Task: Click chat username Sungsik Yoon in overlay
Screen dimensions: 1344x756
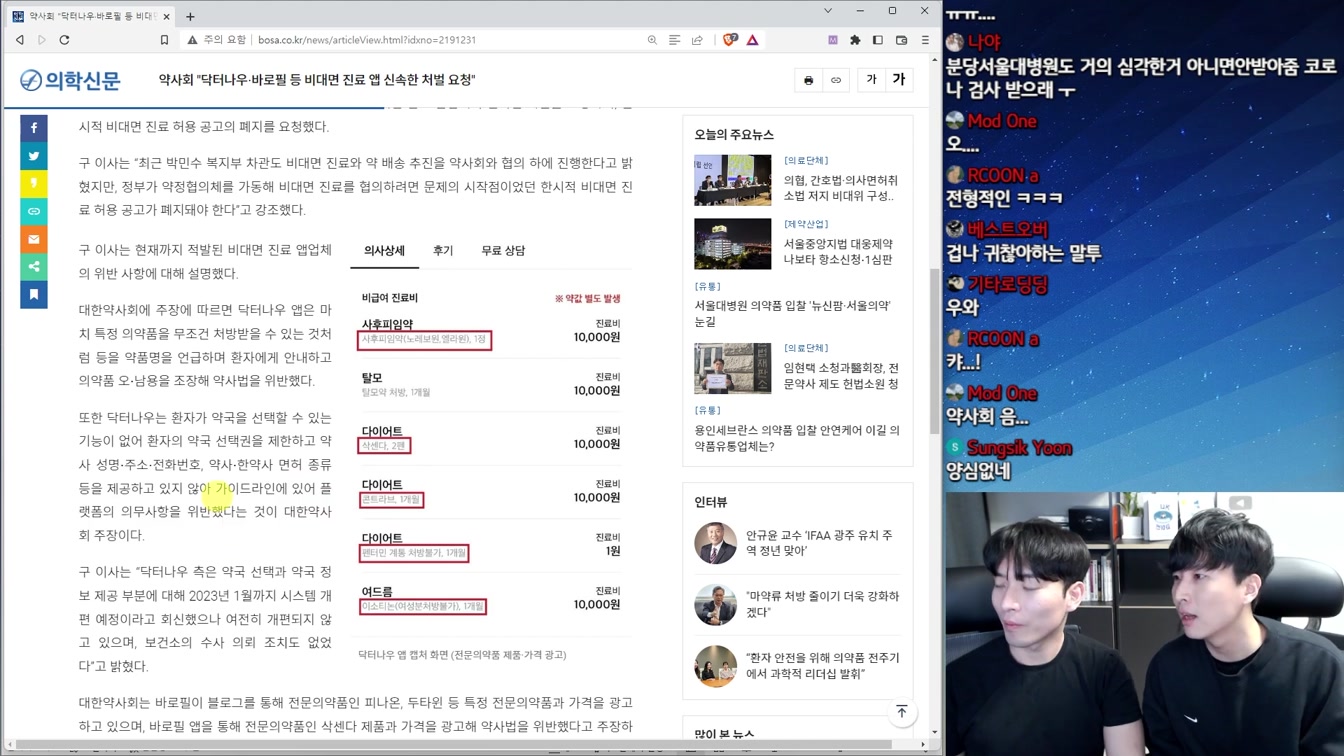Action: pos(1019,448)
